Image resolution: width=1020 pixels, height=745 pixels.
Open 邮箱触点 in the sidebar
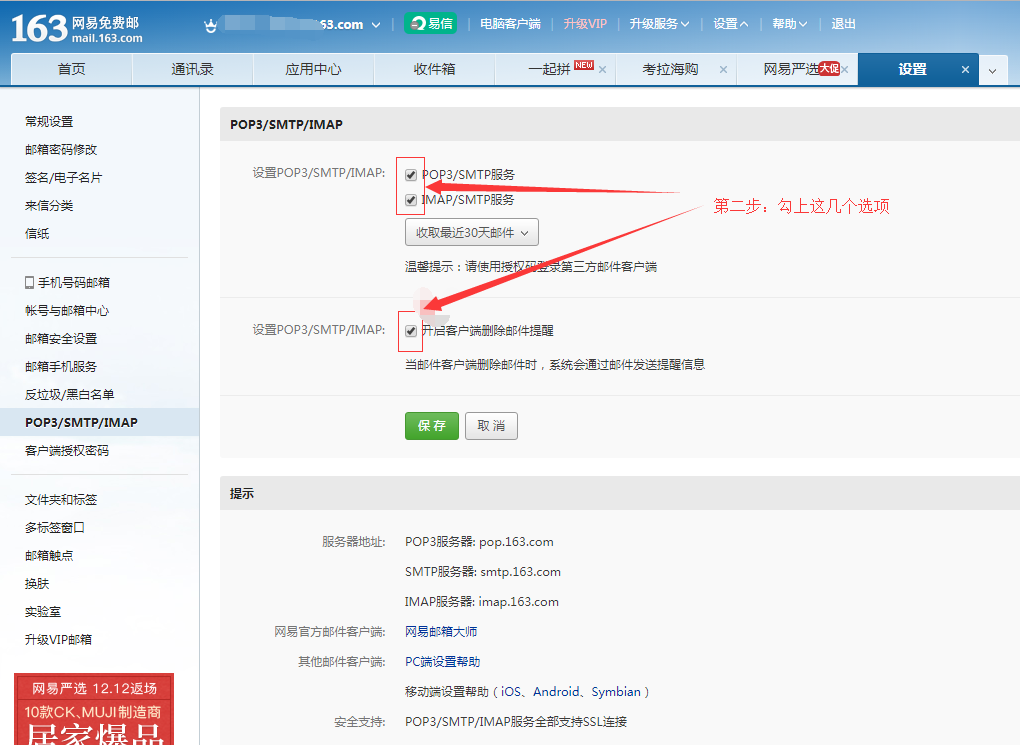coord(49,556)
